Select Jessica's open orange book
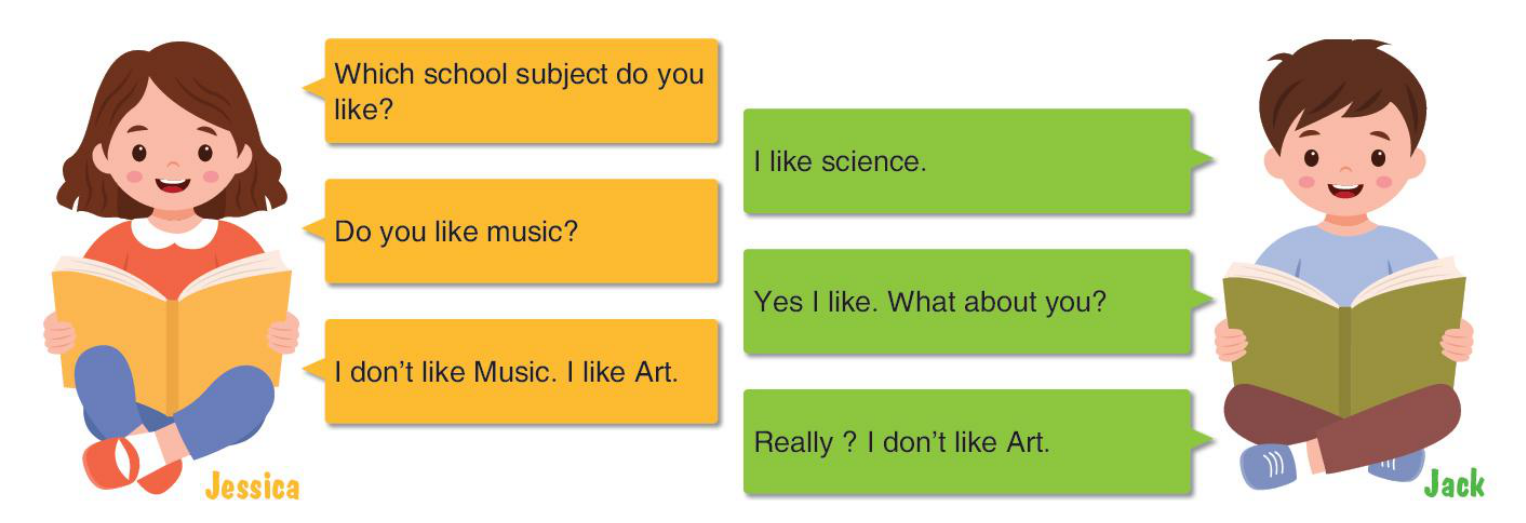Screen dimensions: 1526x523 (x=172, y=322)
